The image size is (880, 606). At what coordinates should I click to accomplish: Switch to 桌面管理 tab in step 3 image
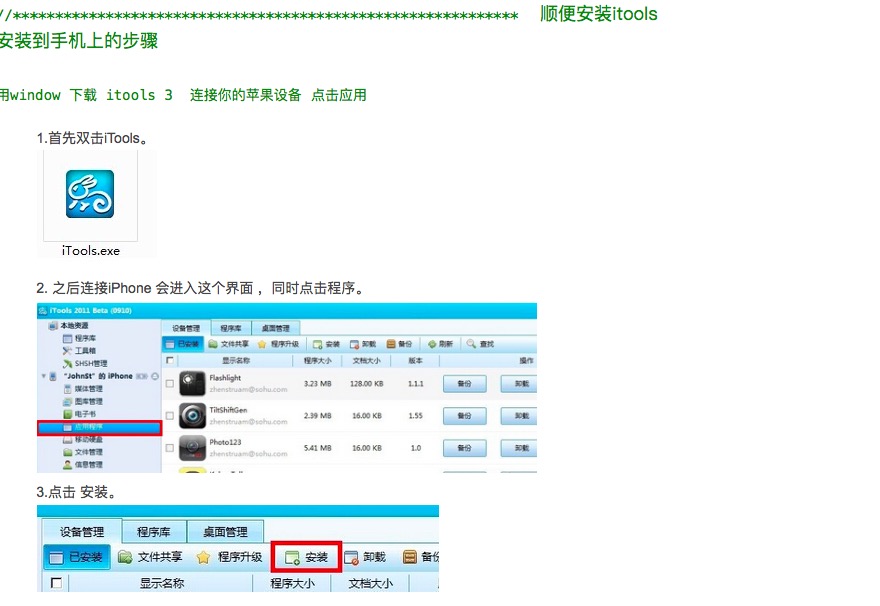[x=225, y=531]
